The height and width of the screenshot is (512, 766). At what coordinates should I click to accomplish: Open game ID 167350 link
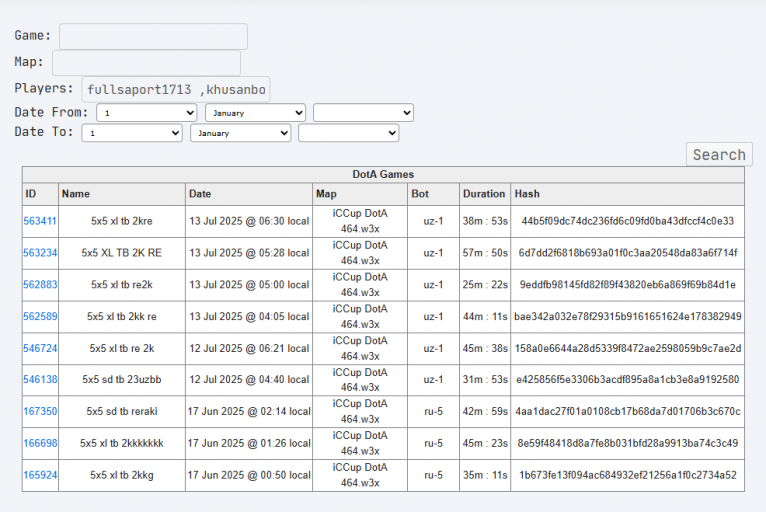40,411
